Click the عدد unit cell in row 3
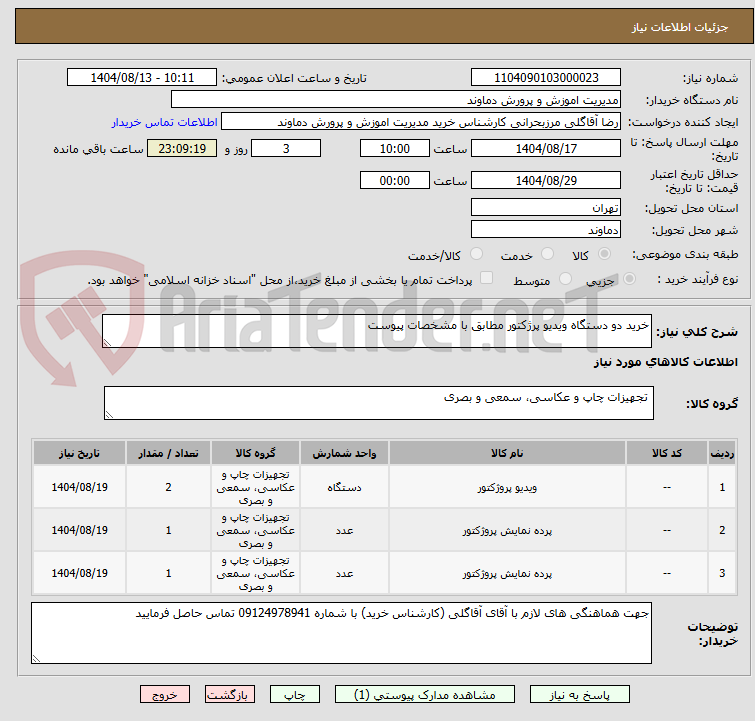The image size is (755, 721). click(344, 573)
